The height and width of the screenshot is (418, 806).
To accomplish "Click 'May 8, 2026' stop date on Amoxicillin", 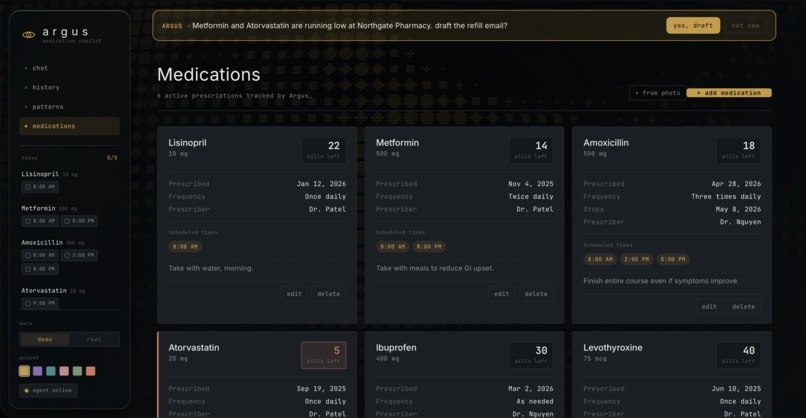I will (738, 209).
